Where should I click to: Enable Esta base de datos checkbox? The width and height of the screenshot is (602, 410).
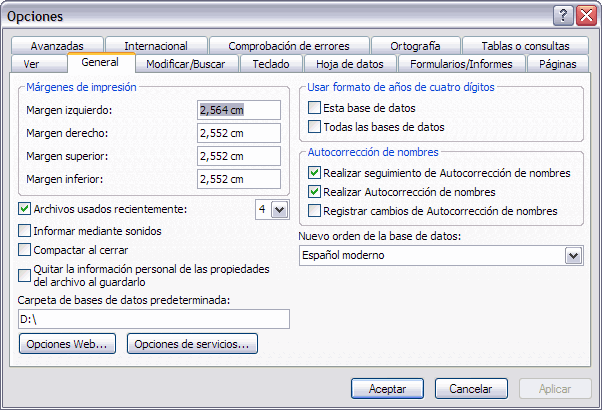click(x=315, y=108)
